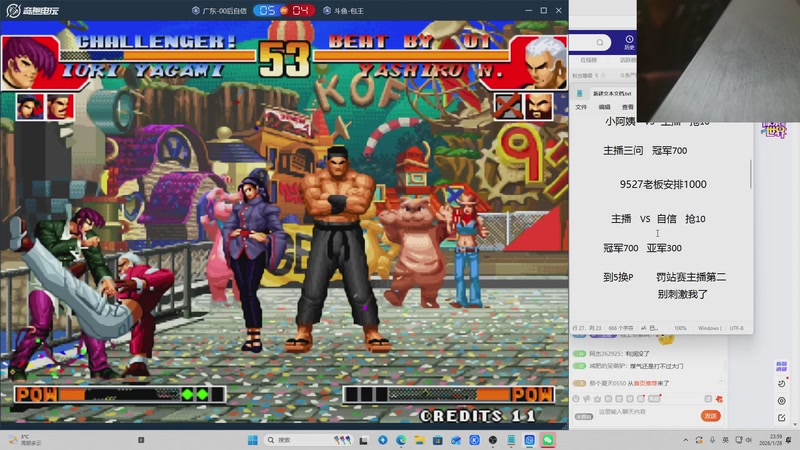This screenshot has width=800, height=450.
Task: Open the 编辑 menu in Notepad
Action: point(604,107)
